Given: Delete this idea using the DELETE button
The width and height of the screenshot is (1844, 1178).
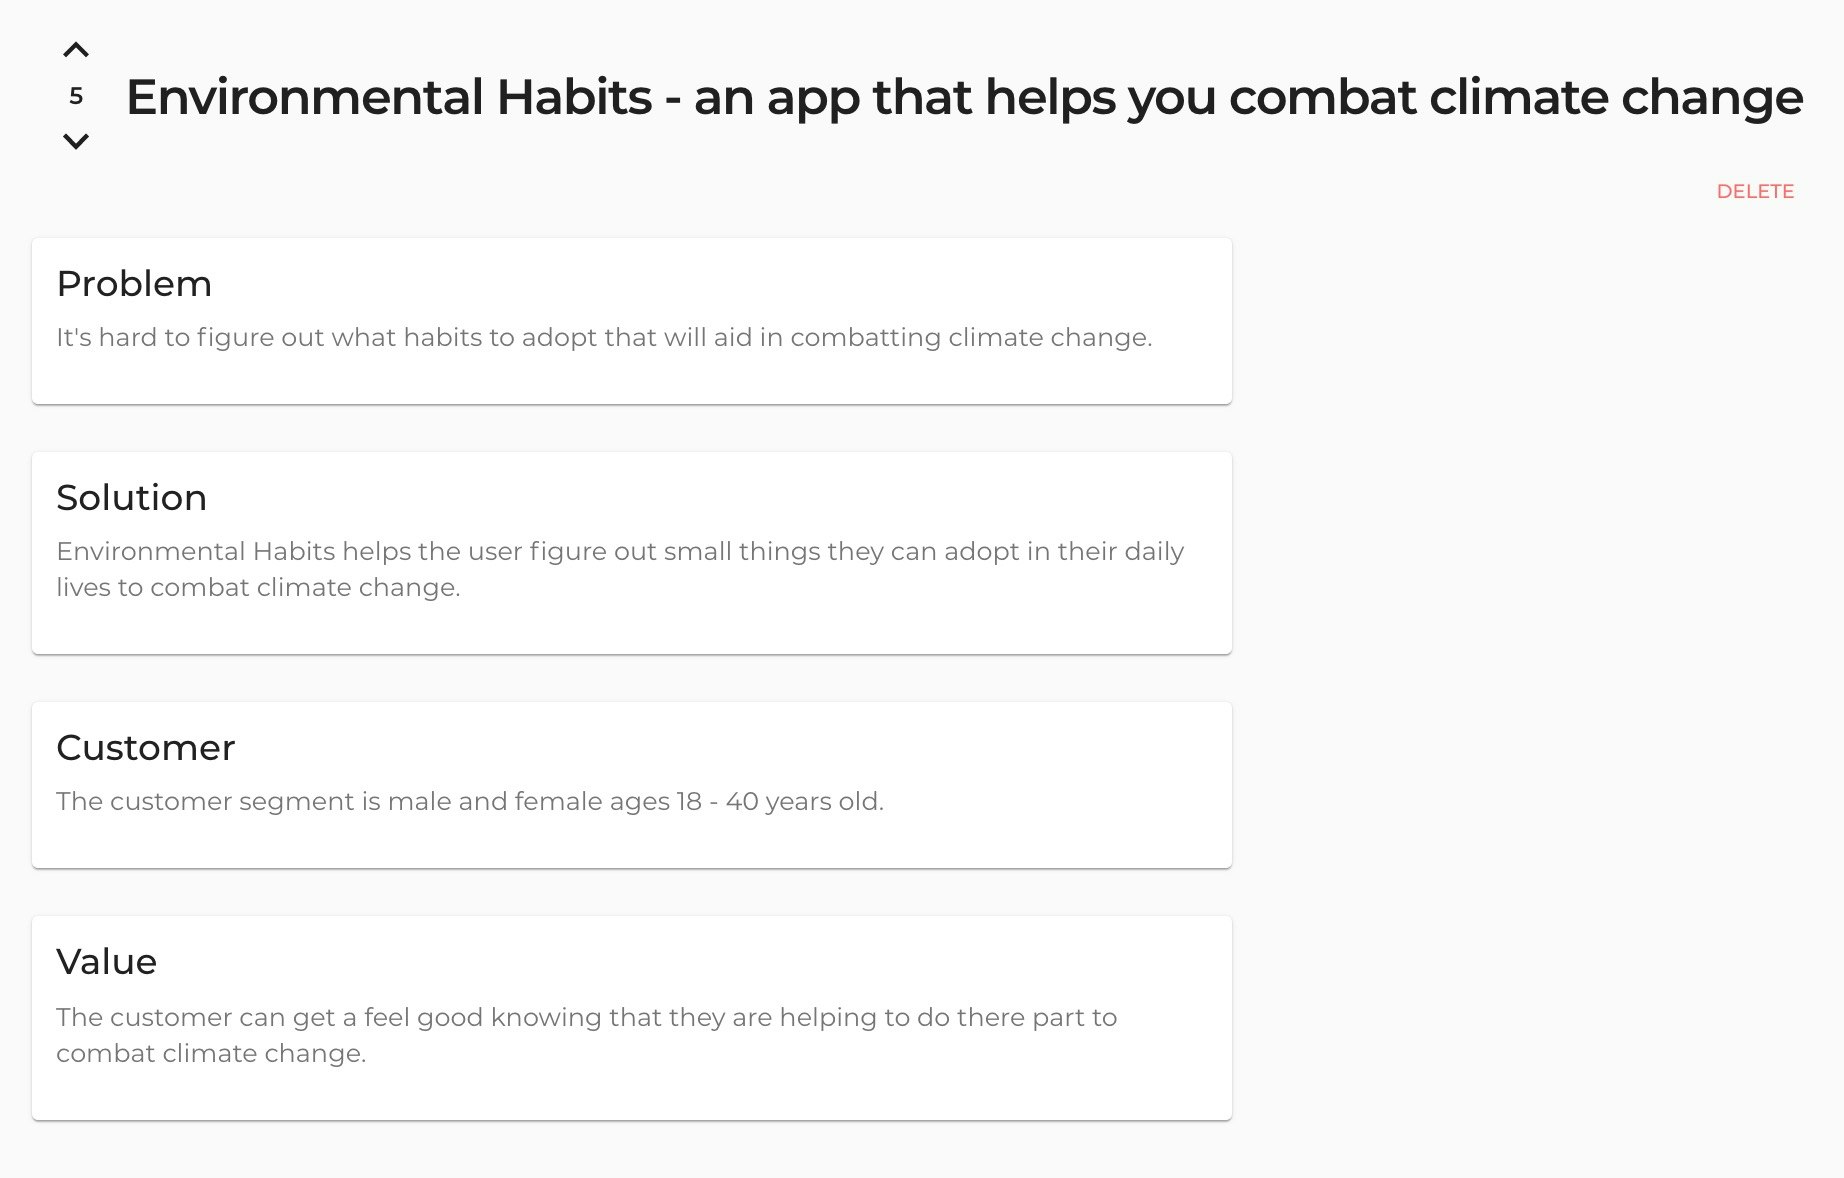Looking at the screenshot, I should pyautogui.click(x=1755, y=191).
